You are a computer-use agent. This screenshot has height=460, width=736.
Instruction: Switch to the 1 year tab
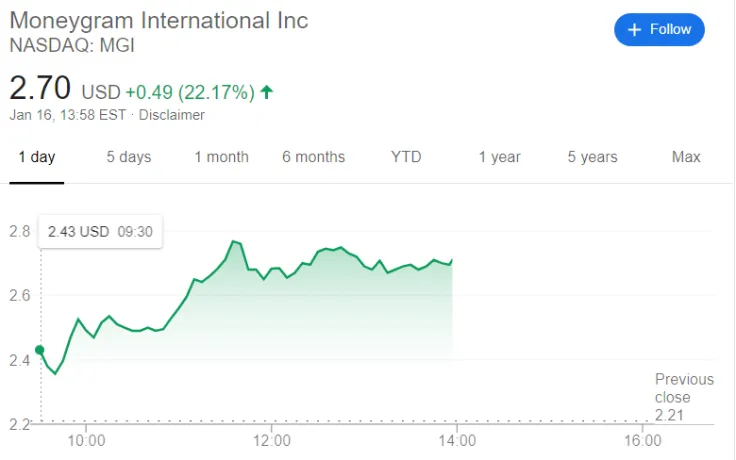pyautogui.click(x=499, y=157)
